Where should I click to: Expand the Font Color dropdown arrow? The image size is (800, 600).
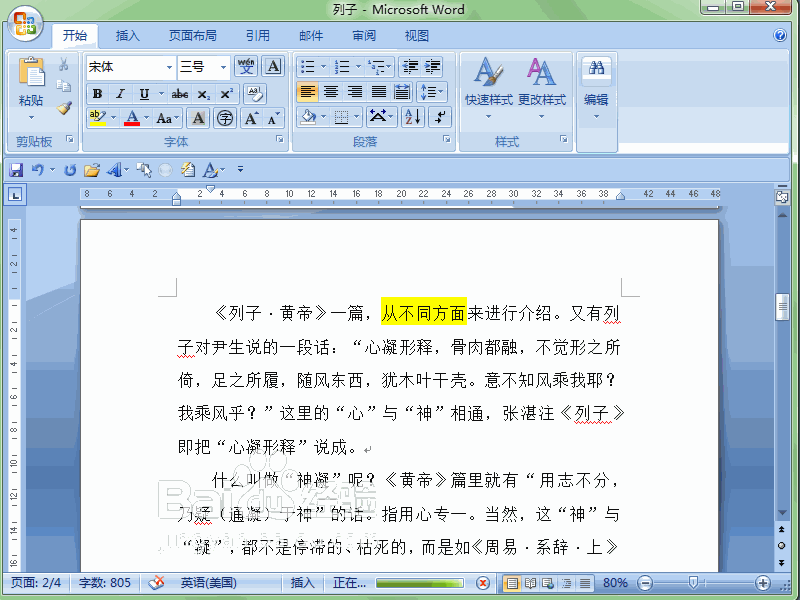click(146, 118)
